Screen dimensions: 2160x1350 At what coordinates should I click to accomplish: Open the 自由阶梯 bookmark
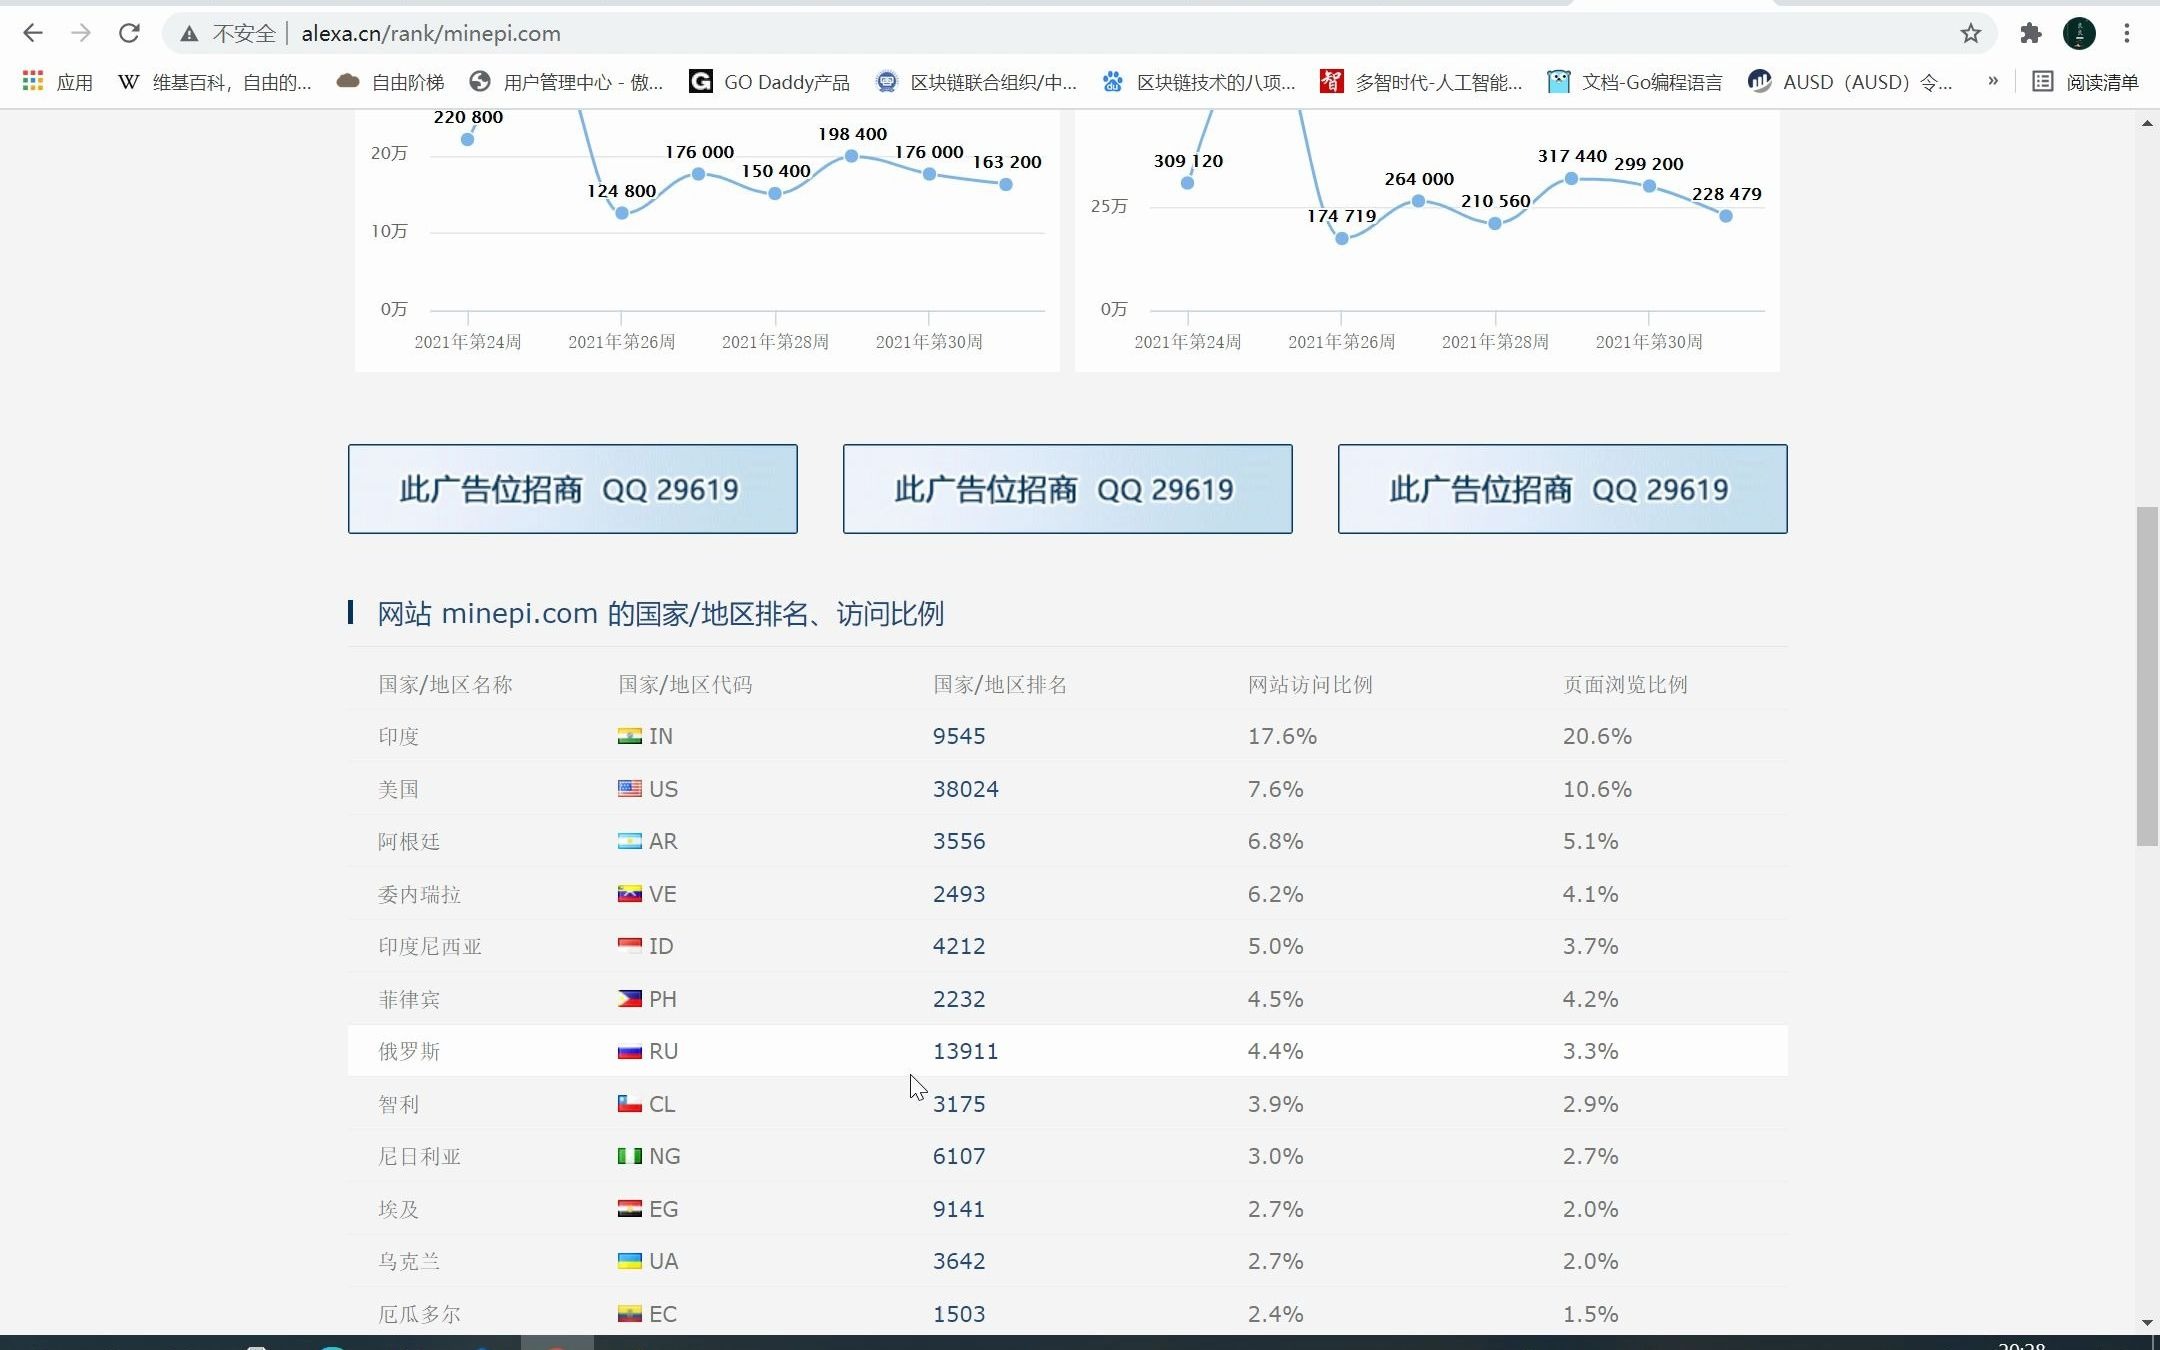(x=390, y=82)
